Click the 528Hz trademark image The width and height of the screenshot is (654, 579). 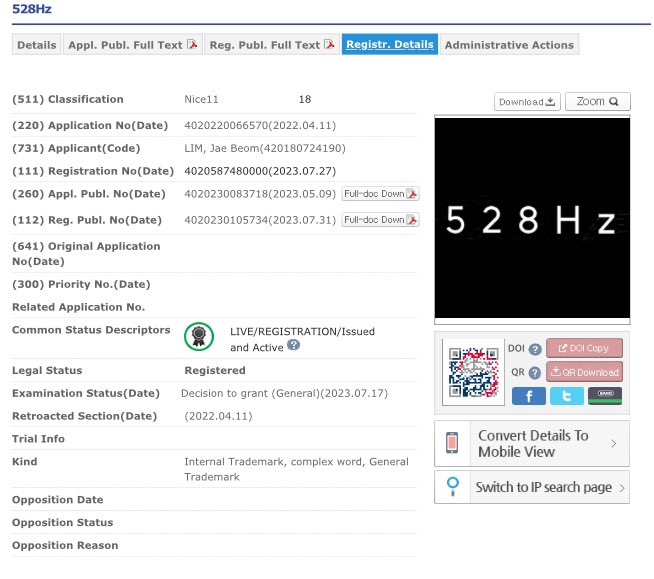click(x=532, y=218)
